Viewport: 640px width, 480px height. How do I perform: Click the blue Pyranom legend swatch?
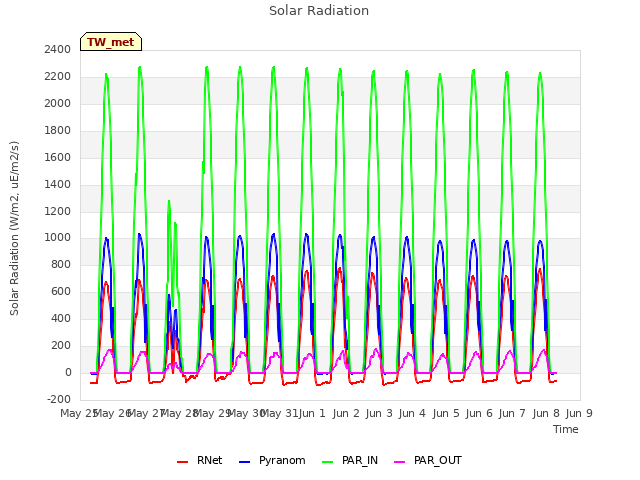pos(244,462)
